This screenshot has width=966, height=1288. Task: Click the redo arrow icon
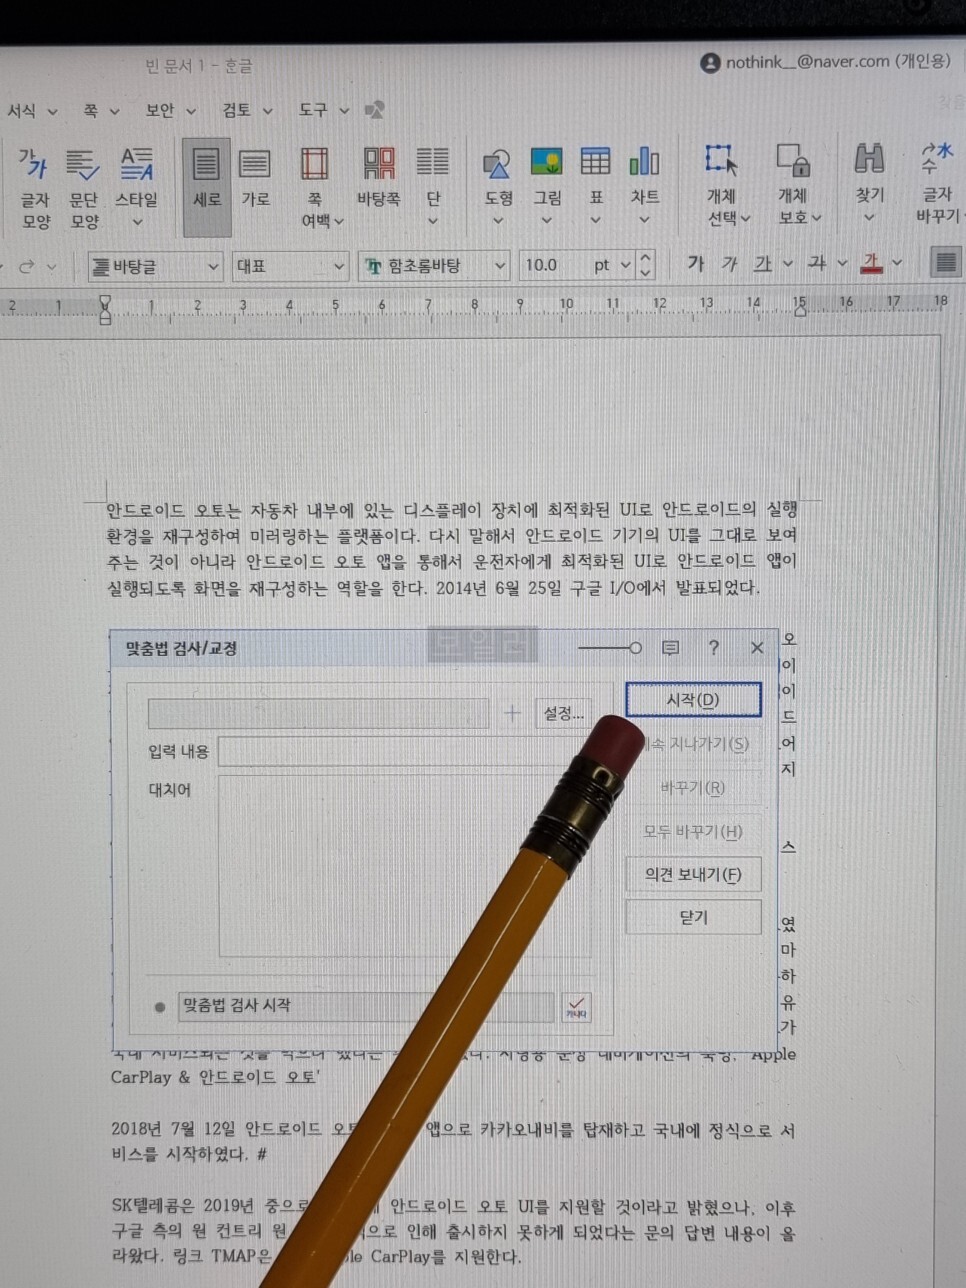pyautogui.click(x=26, y=266)
